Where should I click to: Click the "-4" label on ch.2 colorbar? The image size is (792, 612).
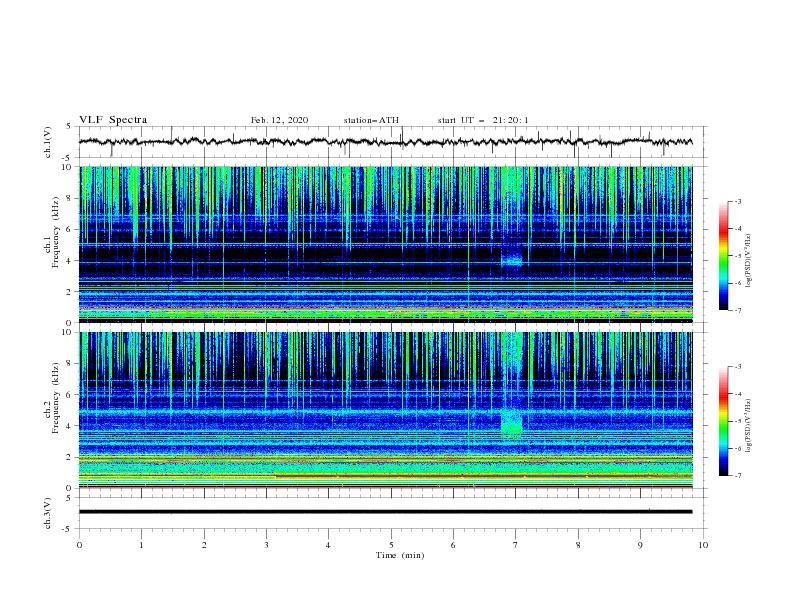pos(737,394)
